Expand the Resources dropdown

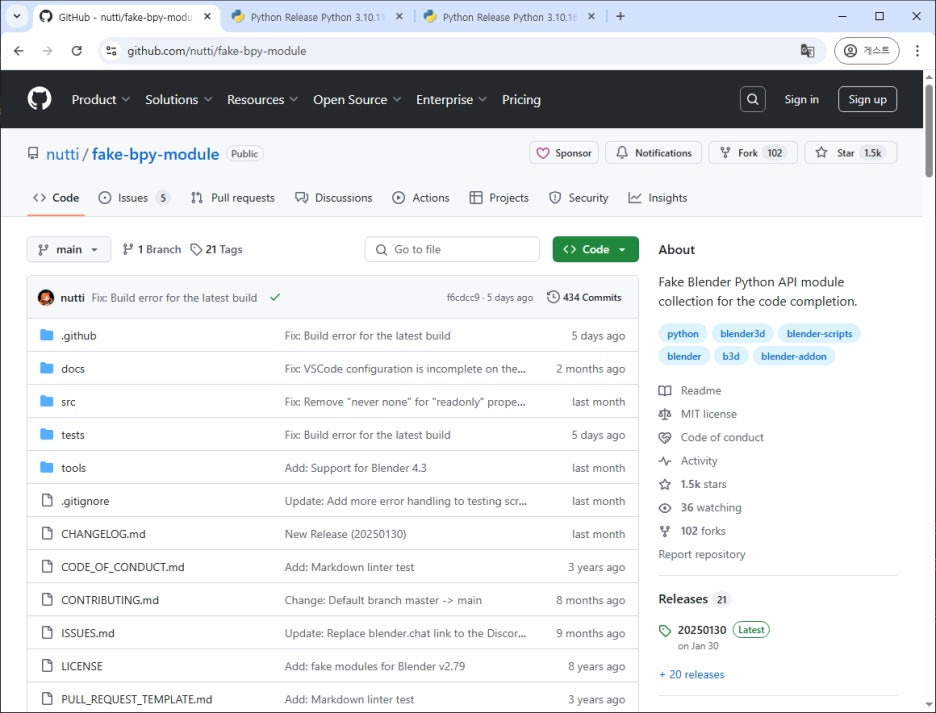262,100
